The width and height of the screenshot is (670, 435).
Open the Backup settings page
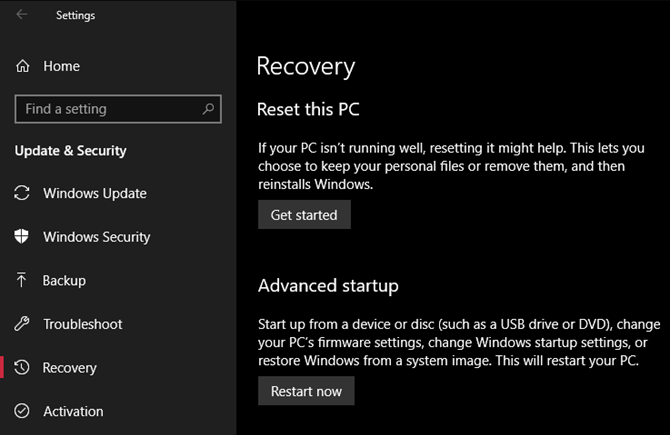(64, 281)
